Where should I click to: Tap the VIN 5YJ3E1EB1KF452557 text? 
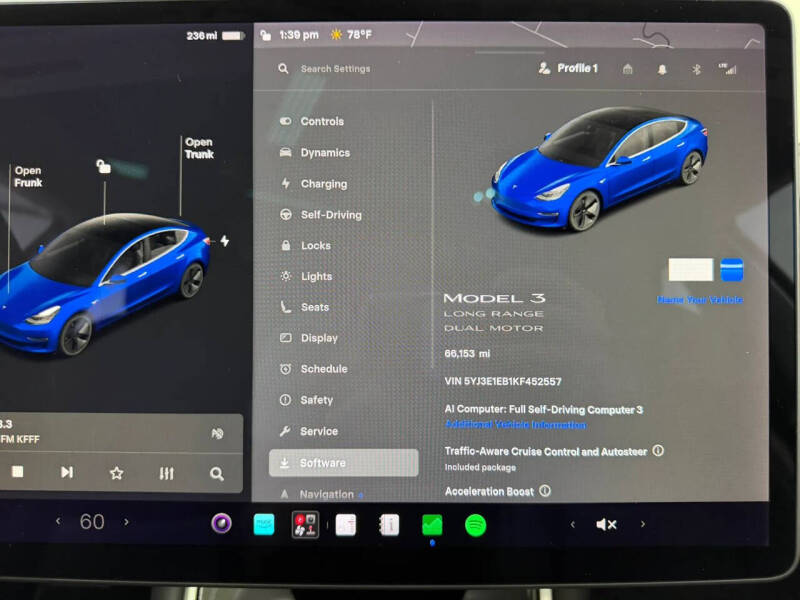(503, 381)
